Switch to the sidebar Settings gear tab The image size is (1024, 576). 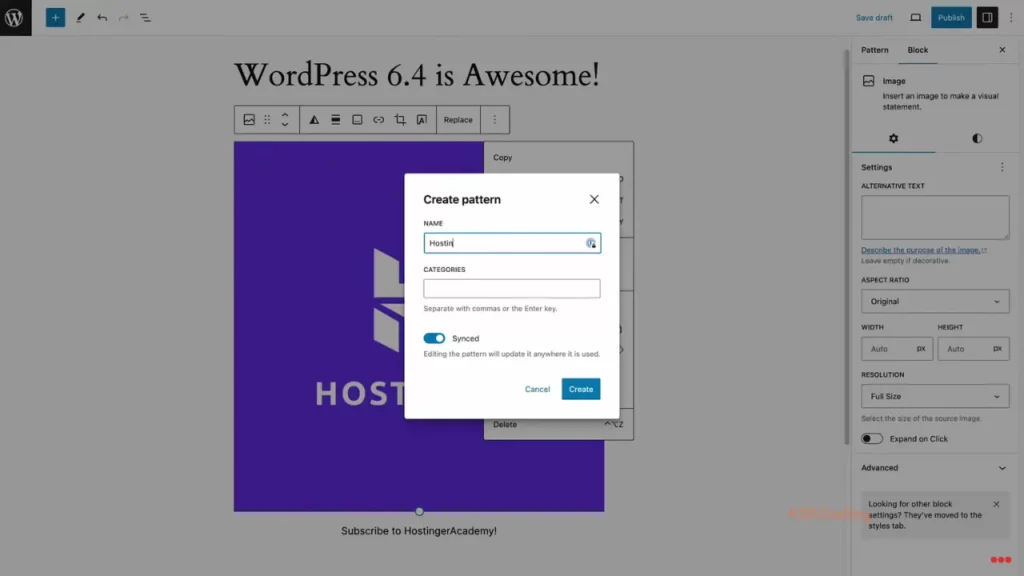tap(893, 138)
